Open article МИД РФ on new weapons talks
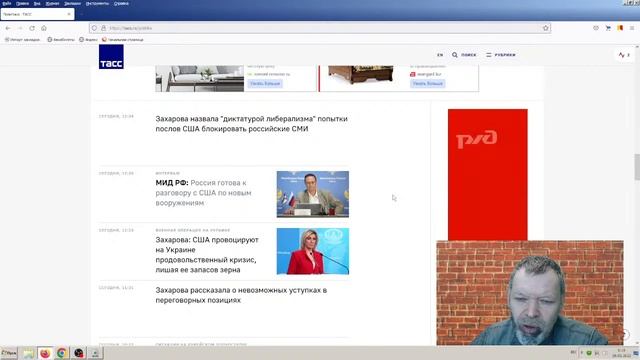Screen dimensions: 640x360 click(203, 193)
